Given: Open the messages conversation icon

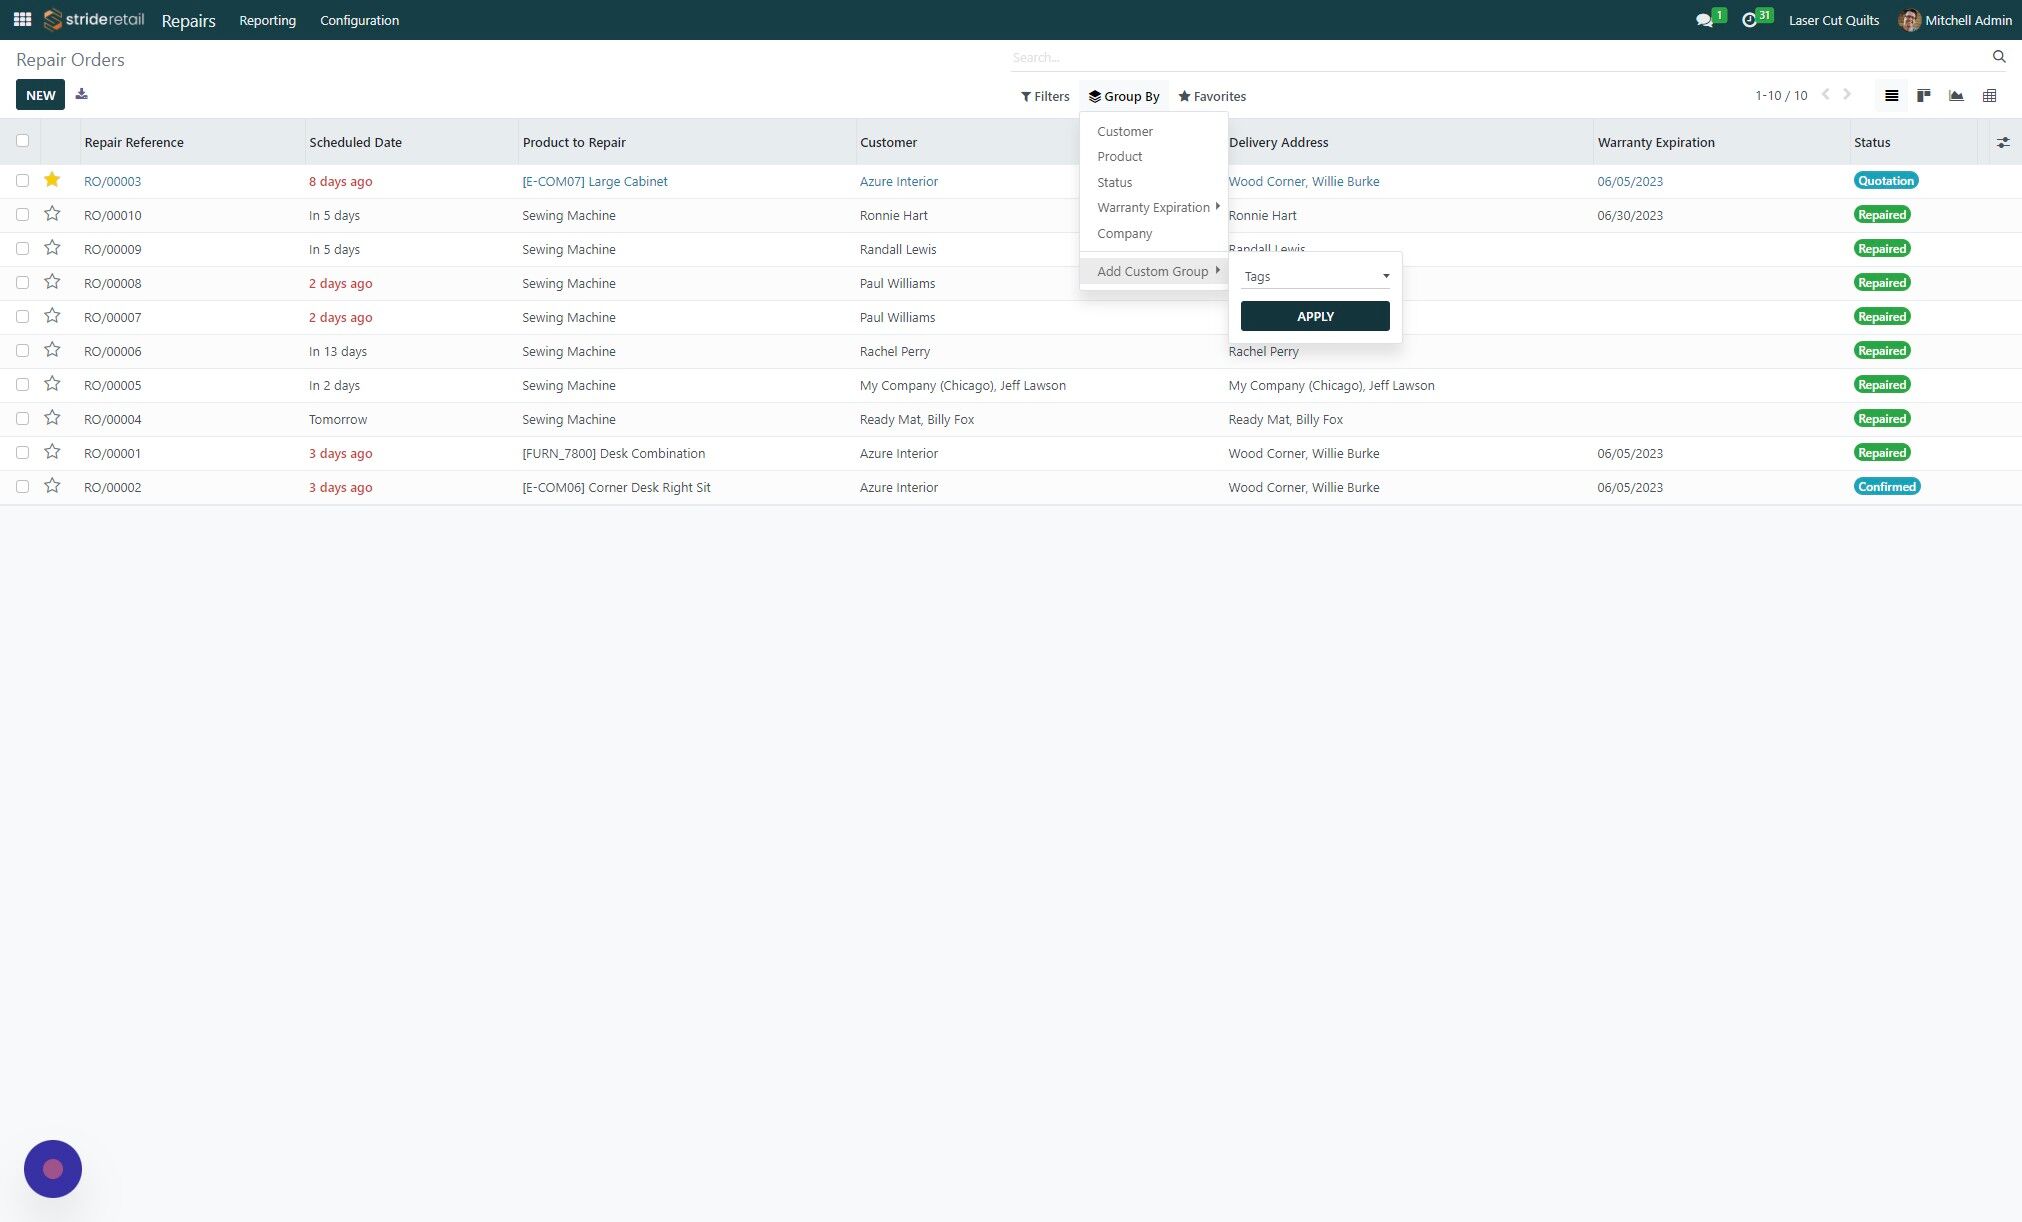Looking at the screenshot, I should click(x=1705, y=20).
